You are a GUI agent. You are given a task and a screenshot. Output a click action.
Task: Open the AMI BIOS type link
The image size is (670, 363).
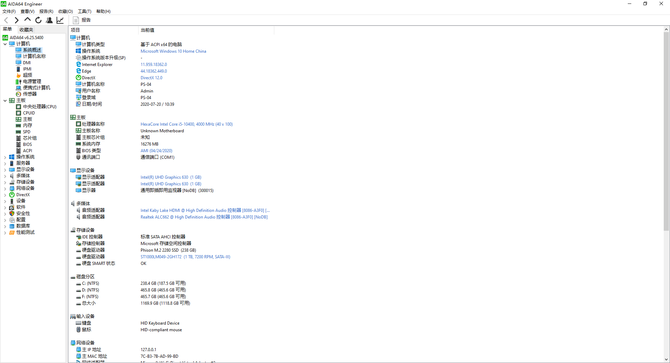tap(156, 151)
